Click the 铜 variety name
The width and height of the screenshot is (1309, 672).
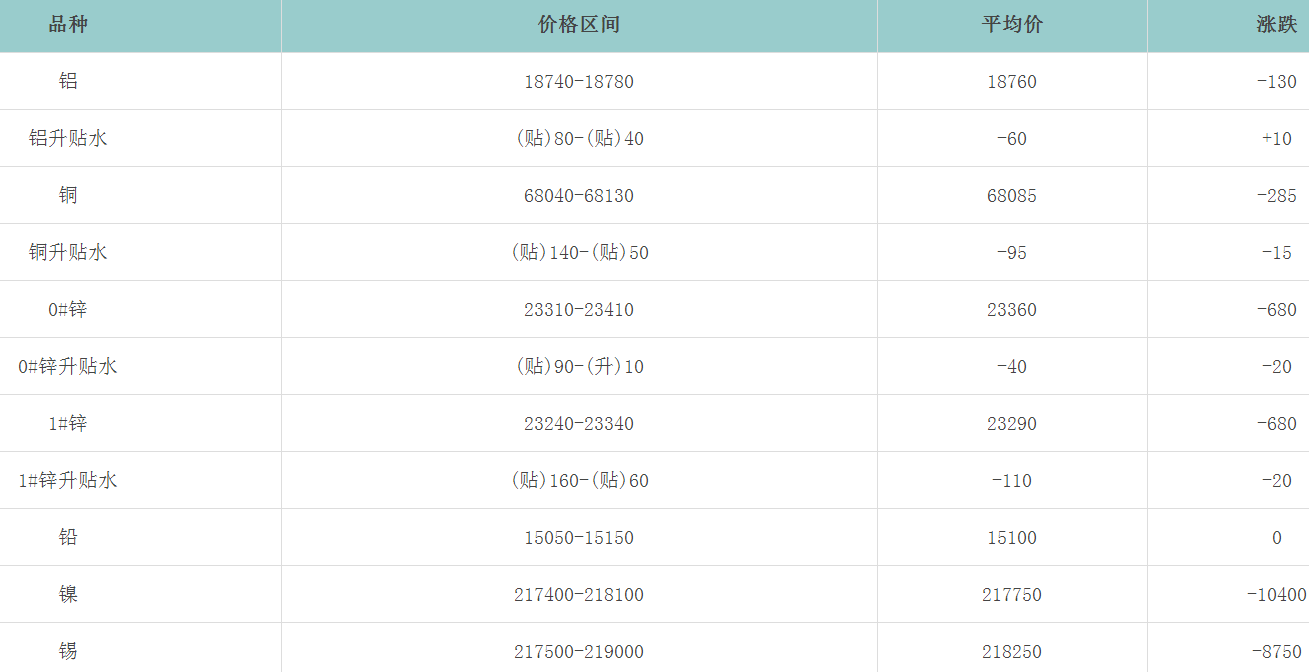[x=68, y=195]
